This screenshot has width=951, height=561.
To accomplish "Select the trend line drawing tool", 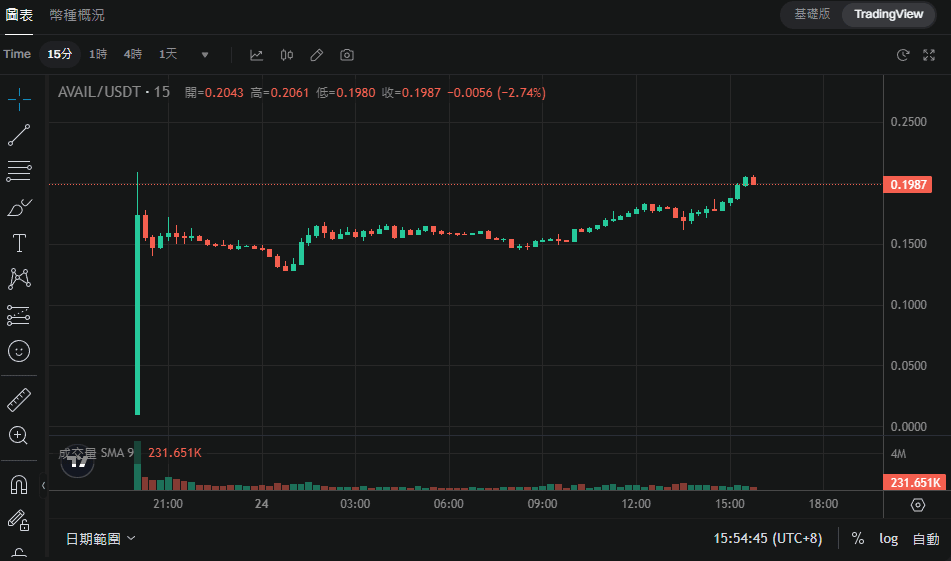I will coord(19,134).
